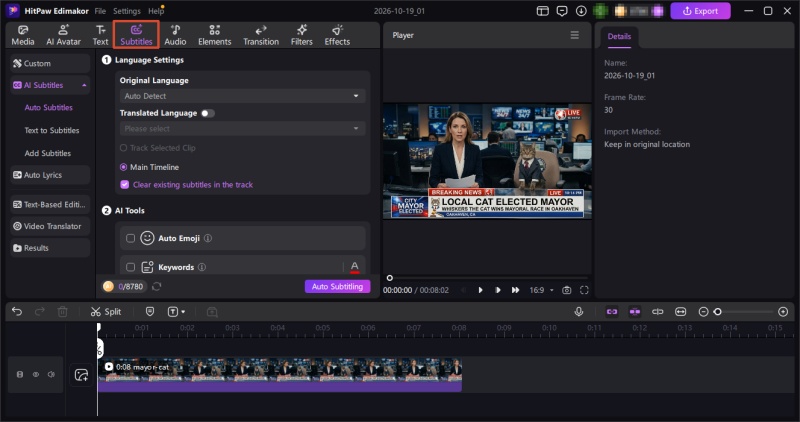The height and width of the screenshot is (422, 800).
Task: Select the mayor-cat clip on timeline
Action: pos(280,375)
